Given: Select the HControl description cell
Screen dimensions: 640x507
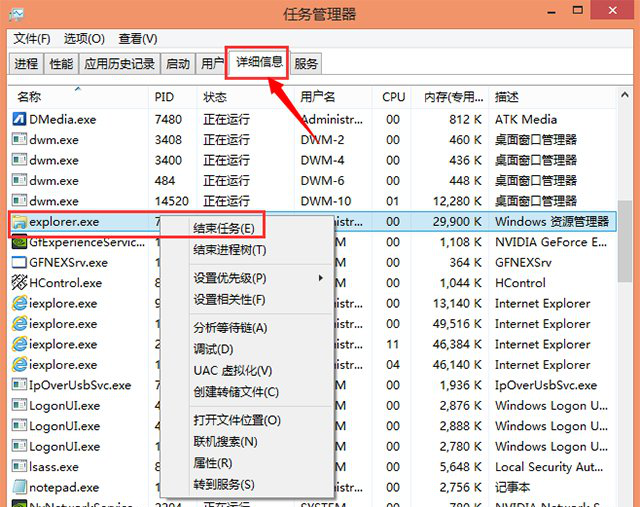Looking at the screenshot, I should pos(520,282).
